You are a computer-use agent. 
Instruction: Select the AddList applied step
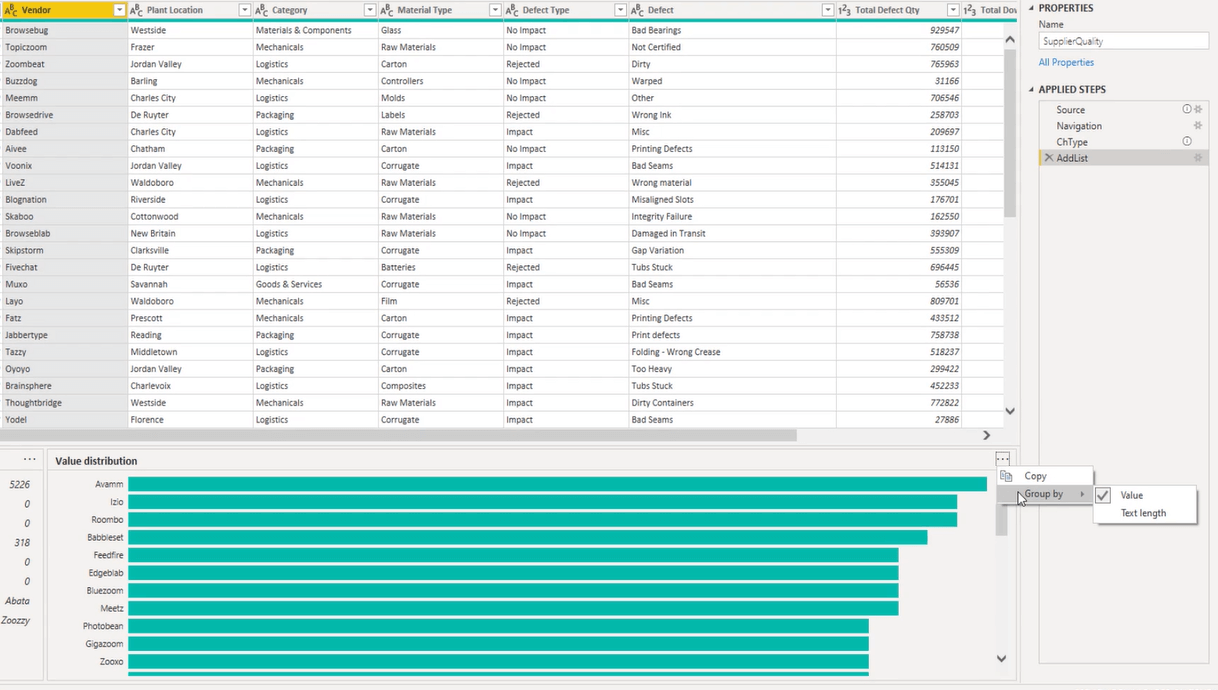pyautogui.click(x=1123, y=158)
